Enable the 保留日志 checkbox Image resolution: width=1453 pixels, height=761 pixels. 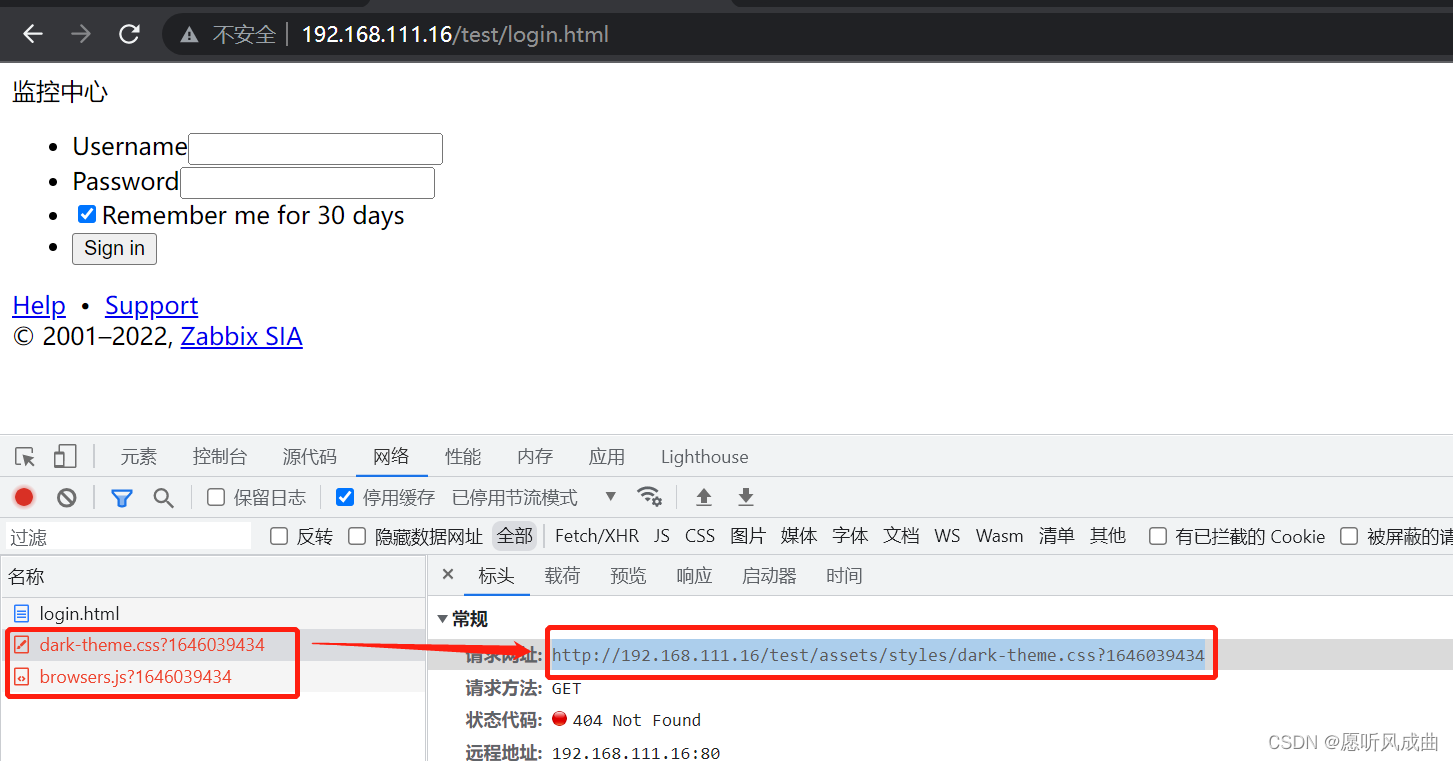click(216, 497)
